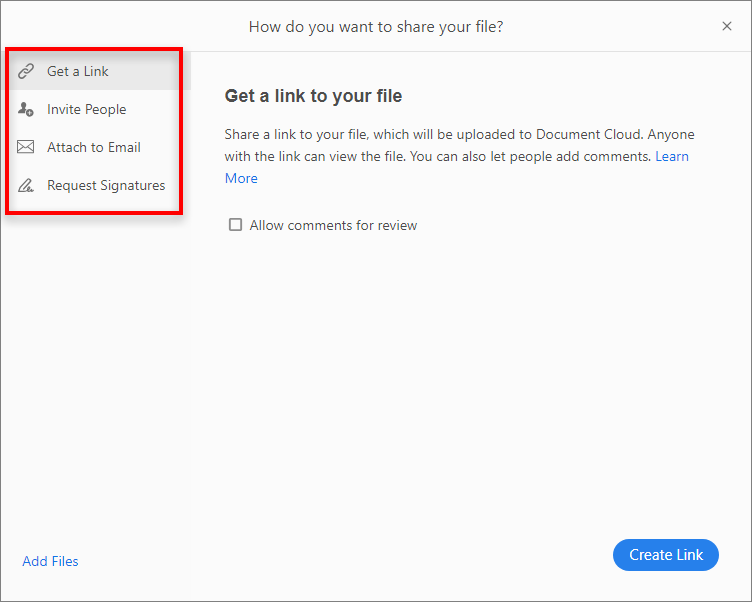The width and height of the screenshot is (752, 602).
Task: Click the person icon beside Invite People
Action: pyautogui.click(x=27, y=109)
